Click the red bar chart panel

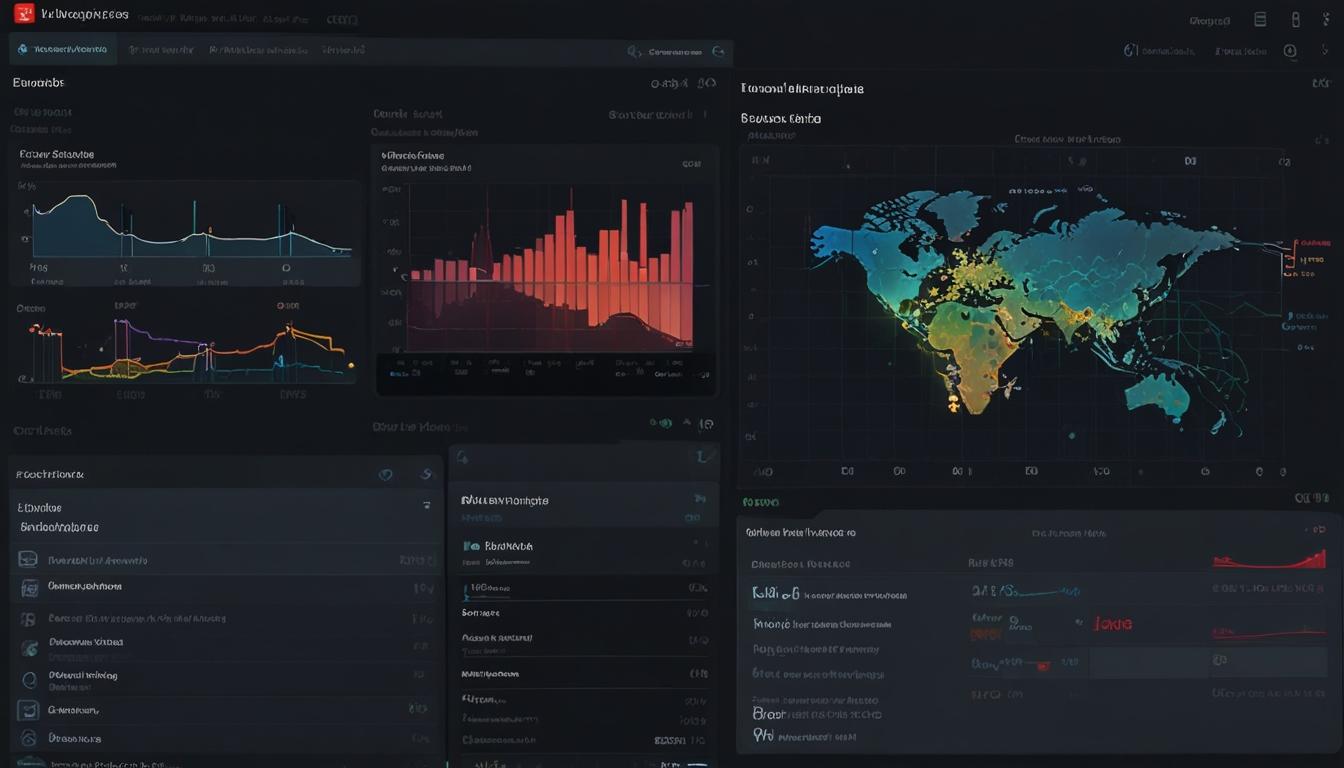pyautogui.click(x=547, y=270)
